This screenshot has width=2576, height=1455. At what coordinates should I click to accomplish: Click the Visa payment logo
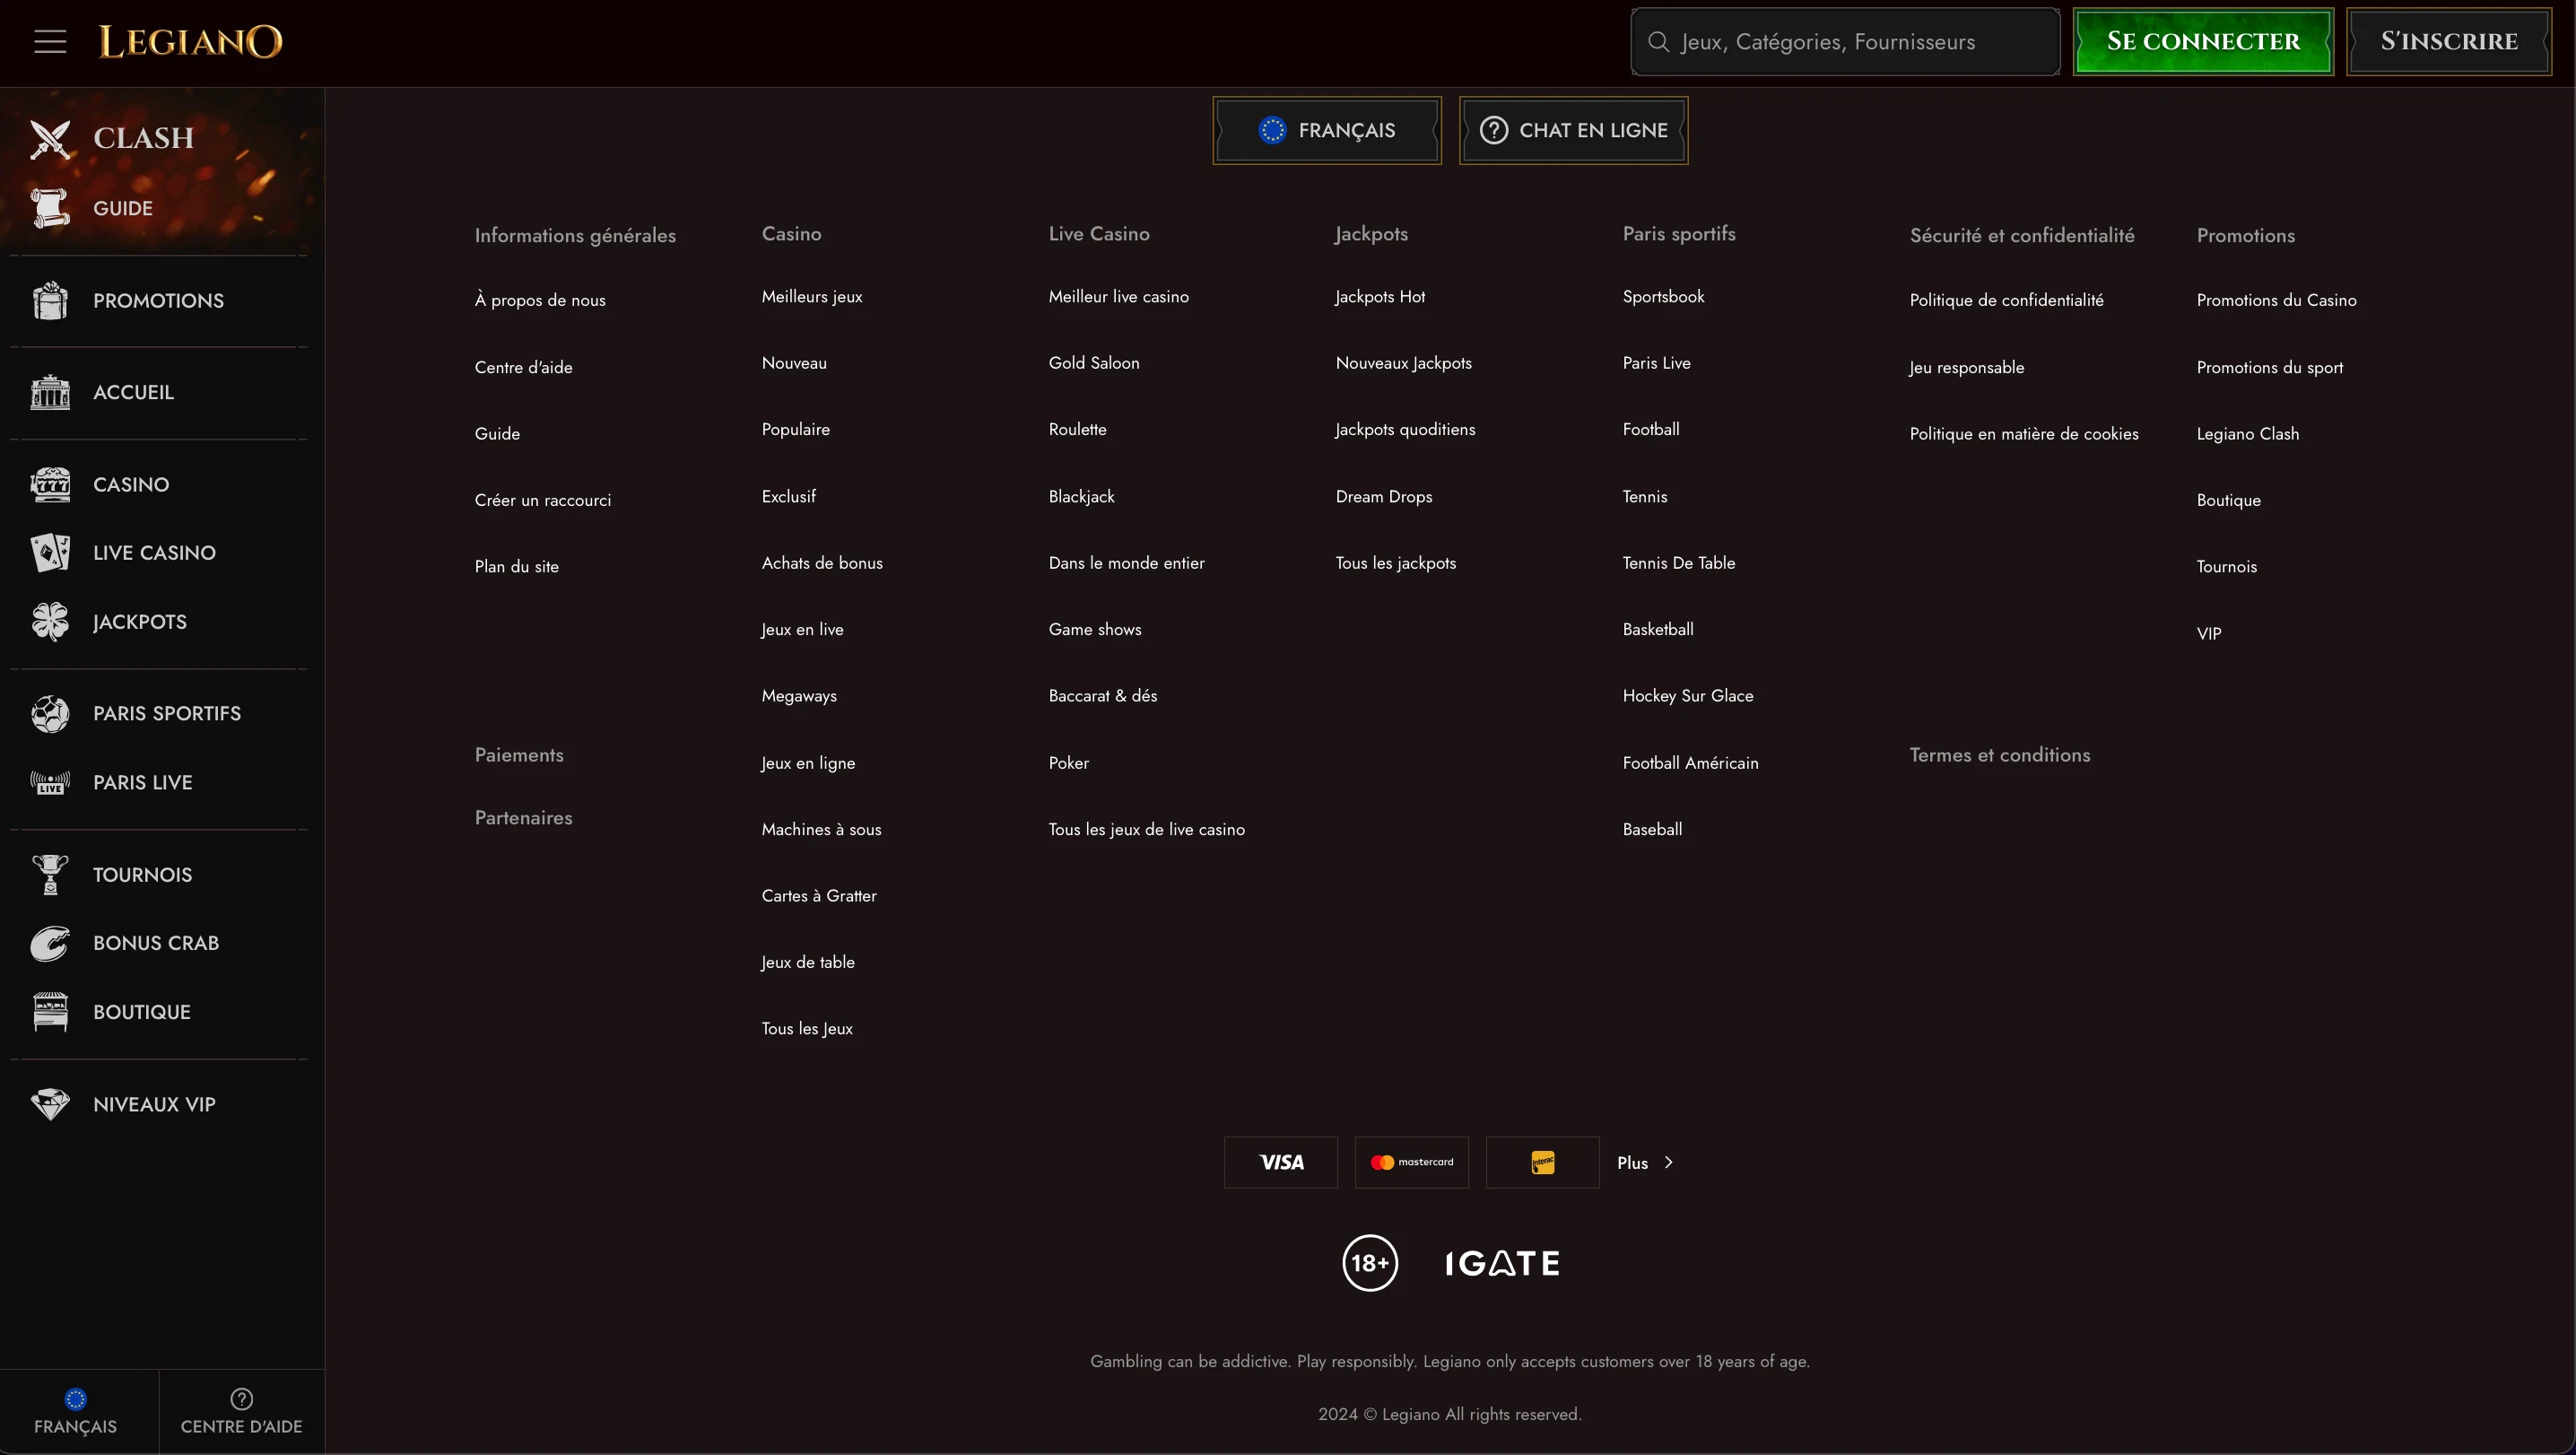[x=1281, y=1162]
